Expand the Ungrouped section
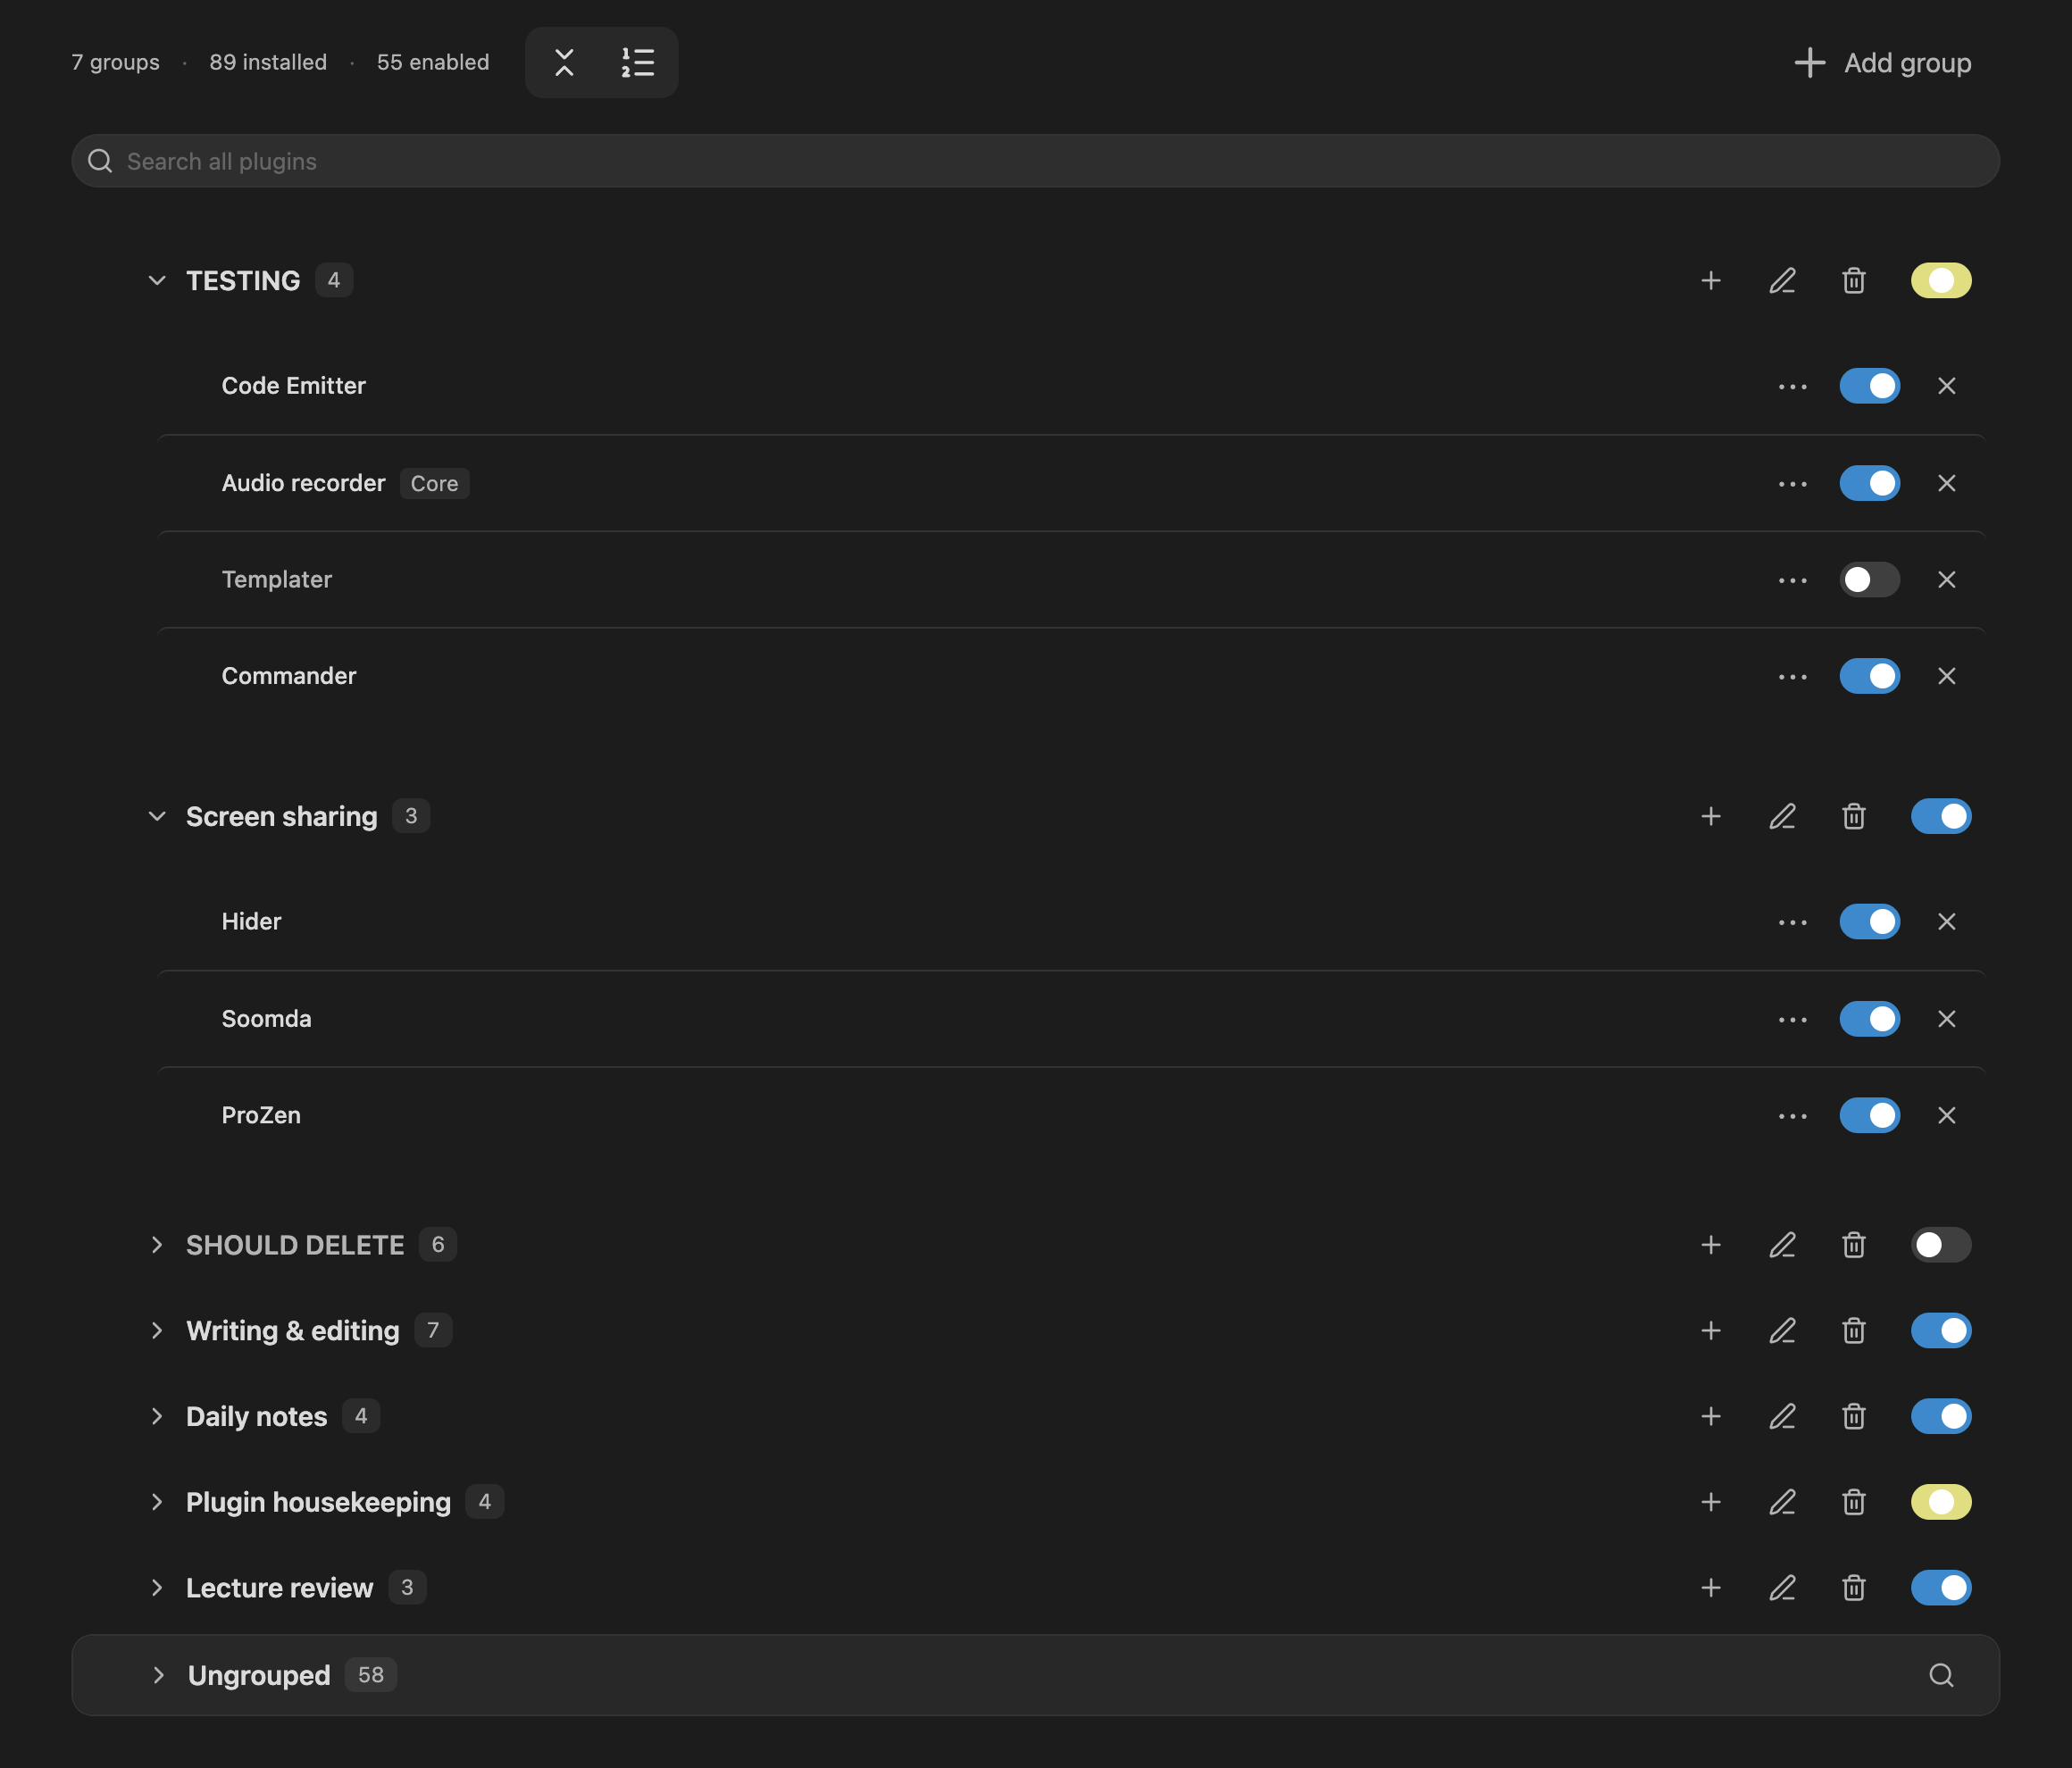 (158, 1675)
